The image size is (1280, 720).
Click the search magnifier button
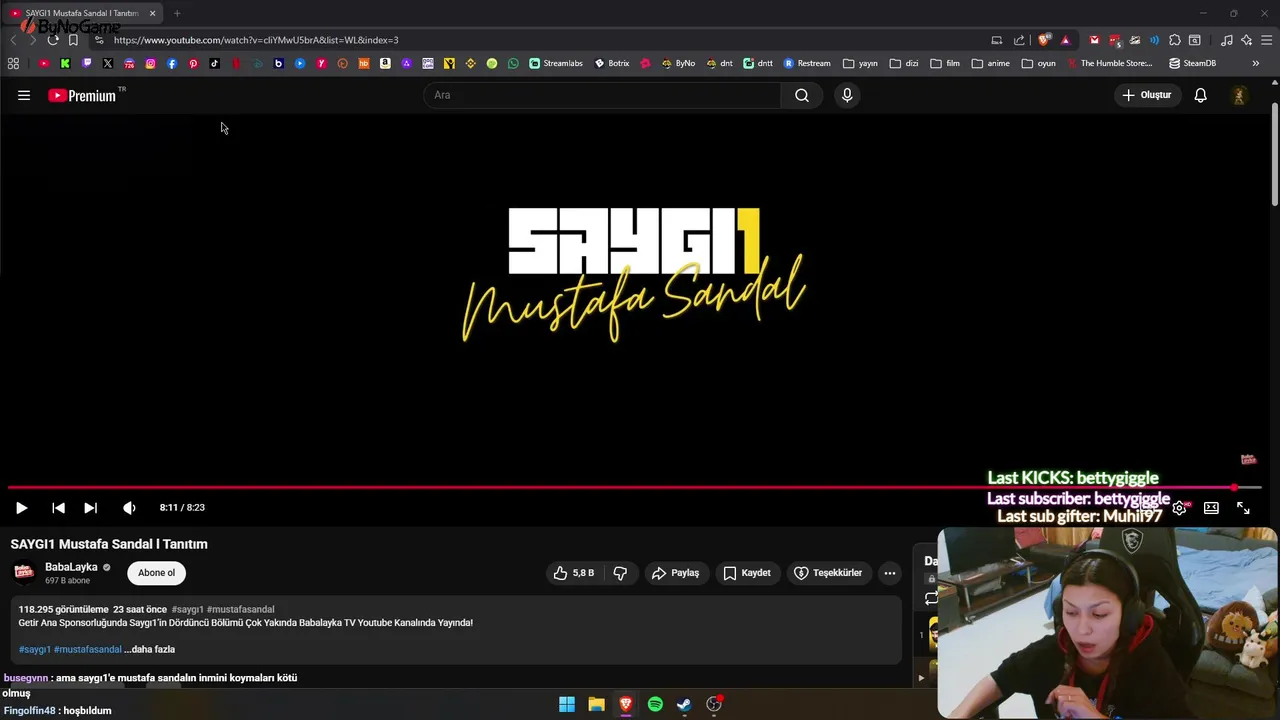click(x=802, y=95)
